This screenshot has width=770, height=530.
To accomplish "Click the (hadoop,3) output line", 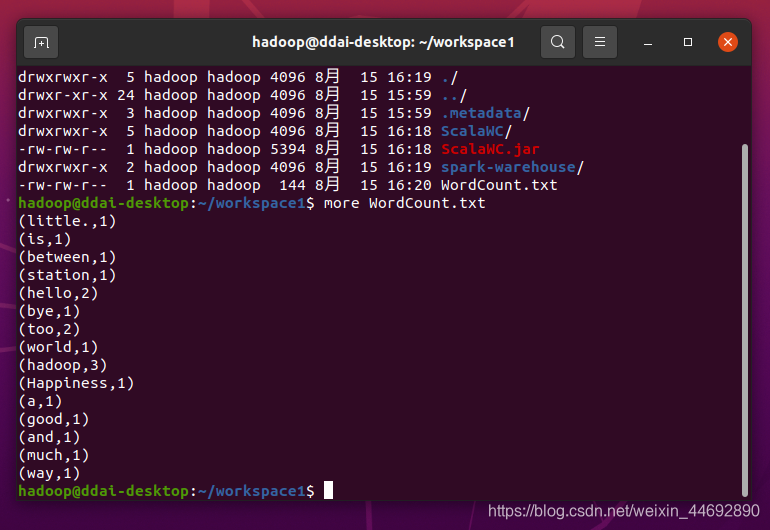I will tap(63, 365).
